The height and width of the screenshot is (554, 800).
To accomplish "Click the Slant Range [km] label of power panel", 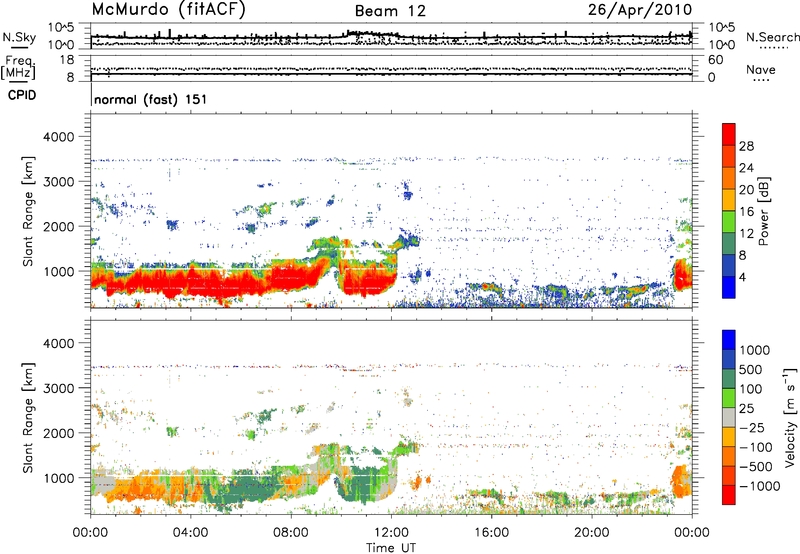I will coord(28,211).
